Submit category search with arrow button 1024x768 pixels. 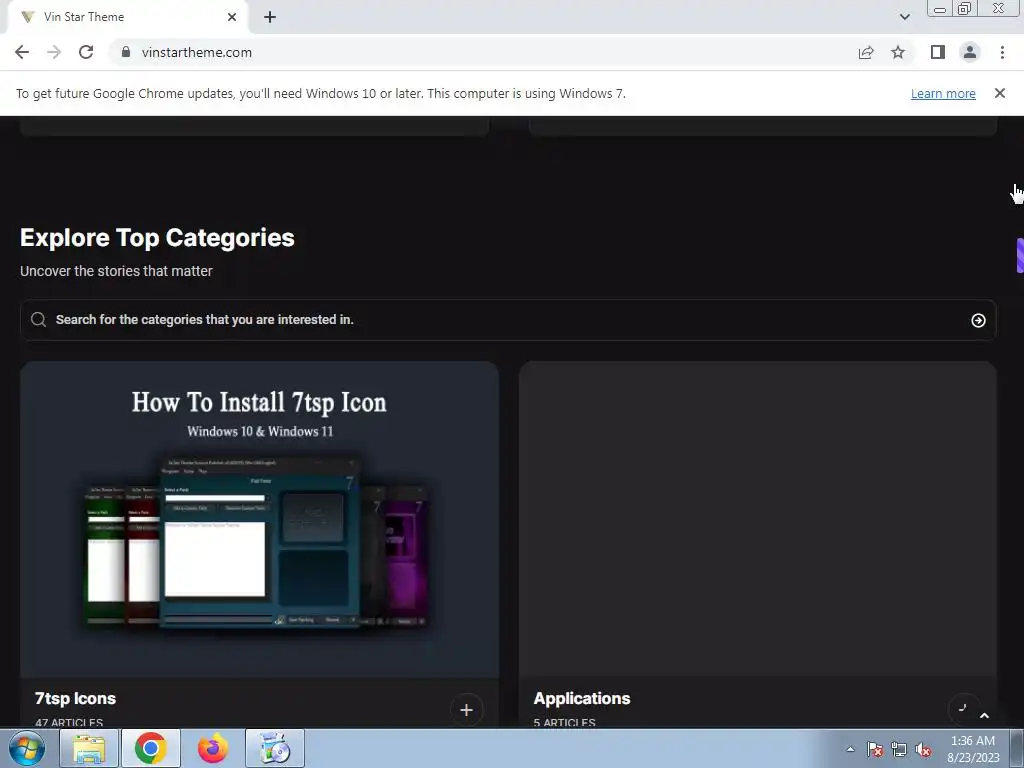tap(978, 320)
